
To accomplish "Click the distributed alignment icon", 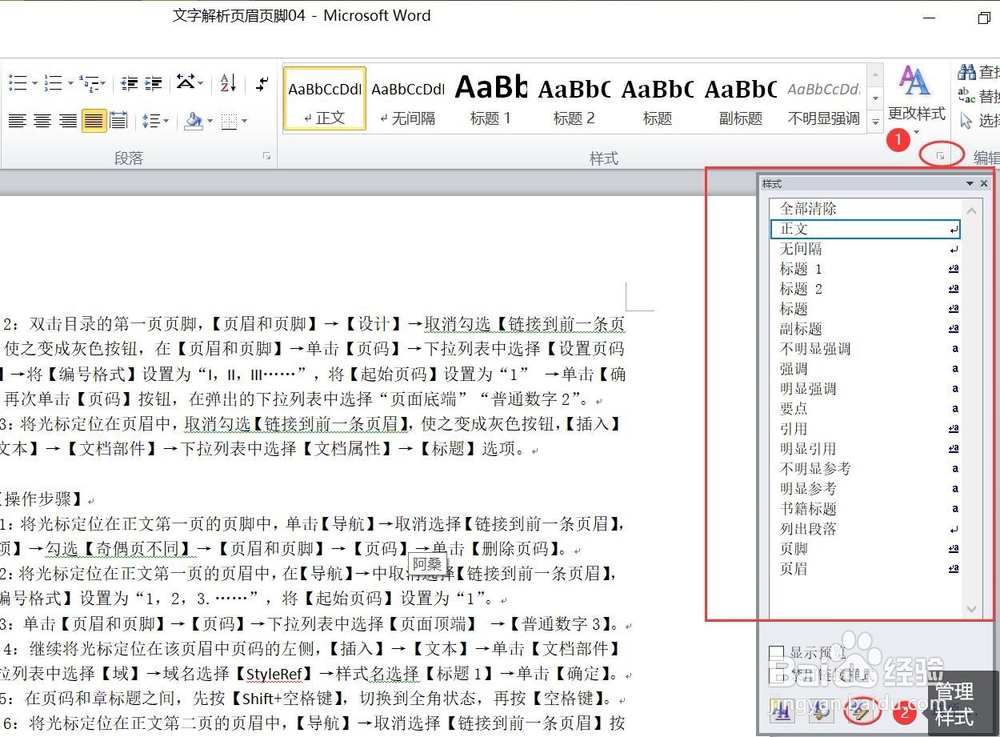I will tap(119, 120).
